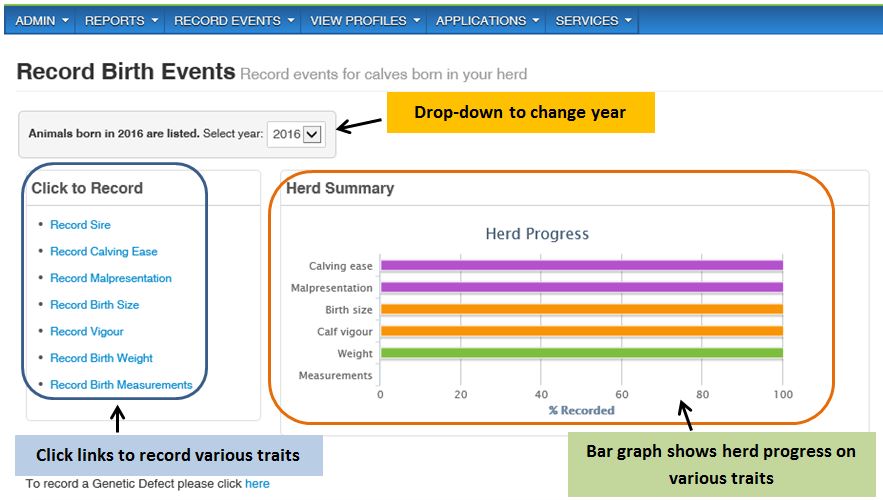The height and width of the screenshot is (500, 883).
Task: Click the 'Measurements' chart row label
Action: pyautogui.click(x=336, y=376)
